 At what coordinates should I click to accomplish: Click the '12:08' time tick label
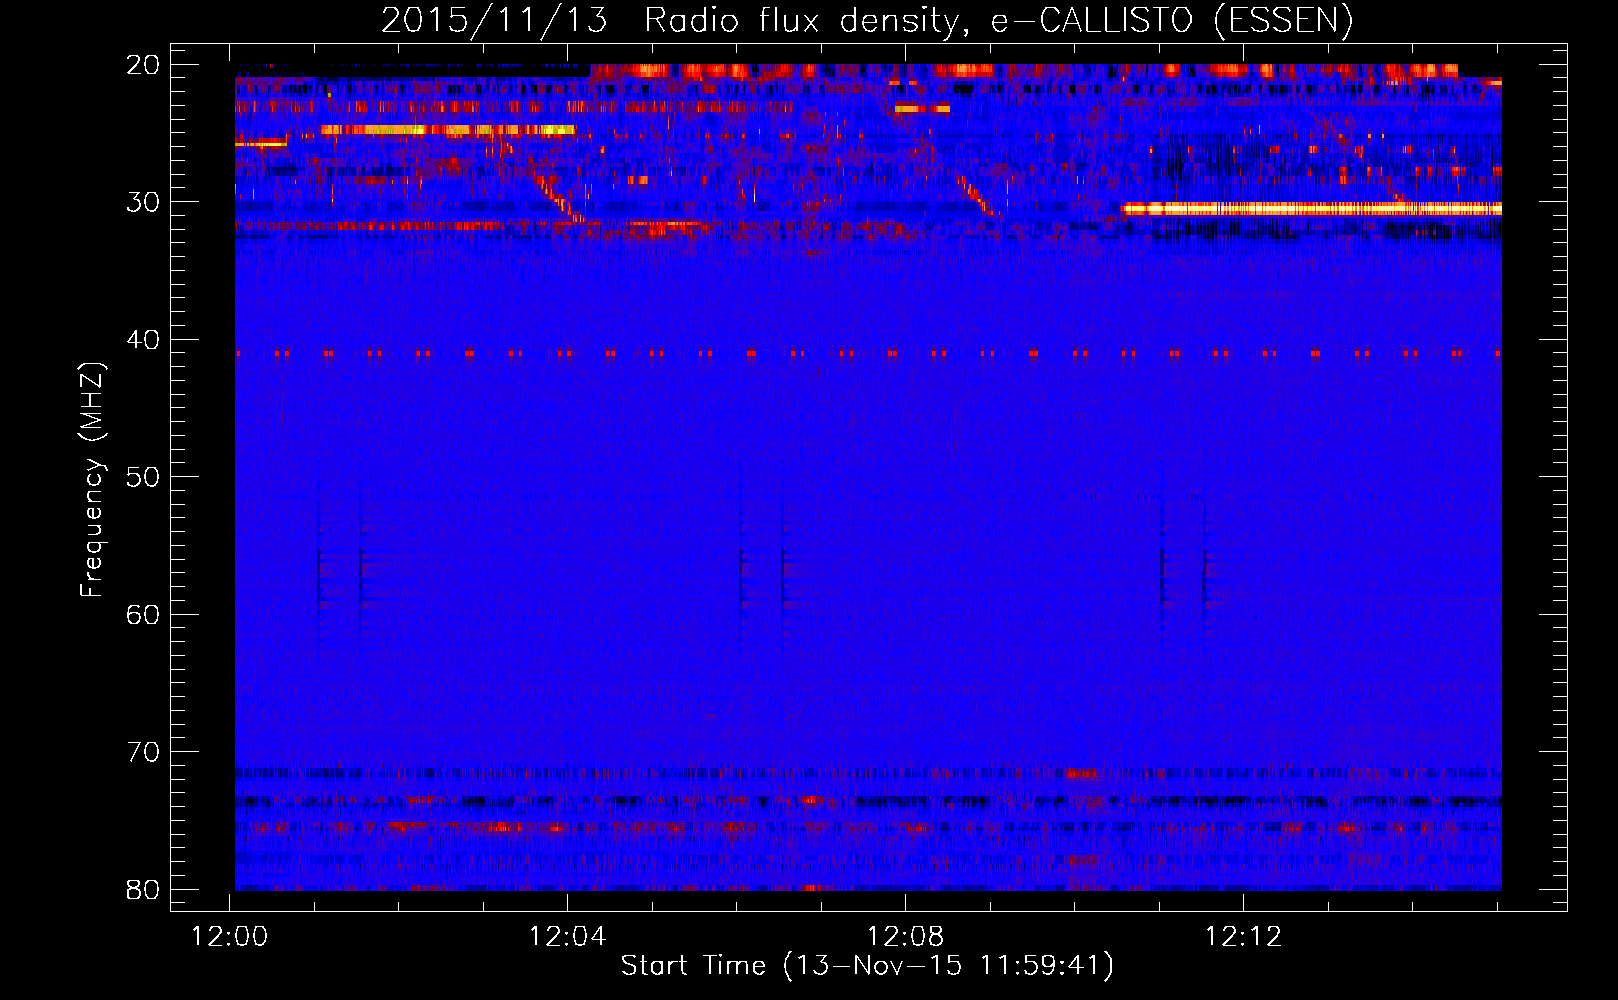906,937
